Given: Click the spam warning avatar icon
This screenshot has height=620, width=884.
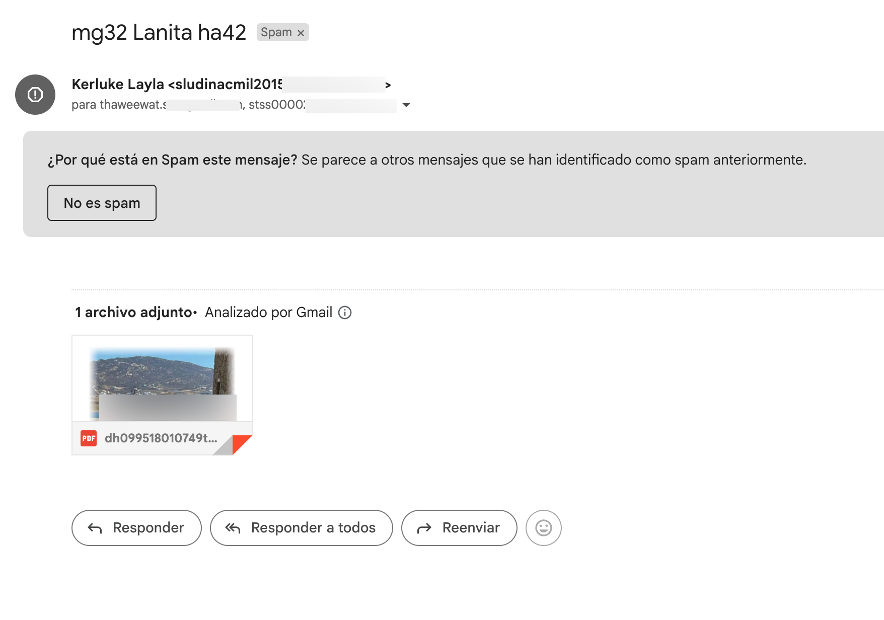Looking at the screenshot, I should click(35, 95).
